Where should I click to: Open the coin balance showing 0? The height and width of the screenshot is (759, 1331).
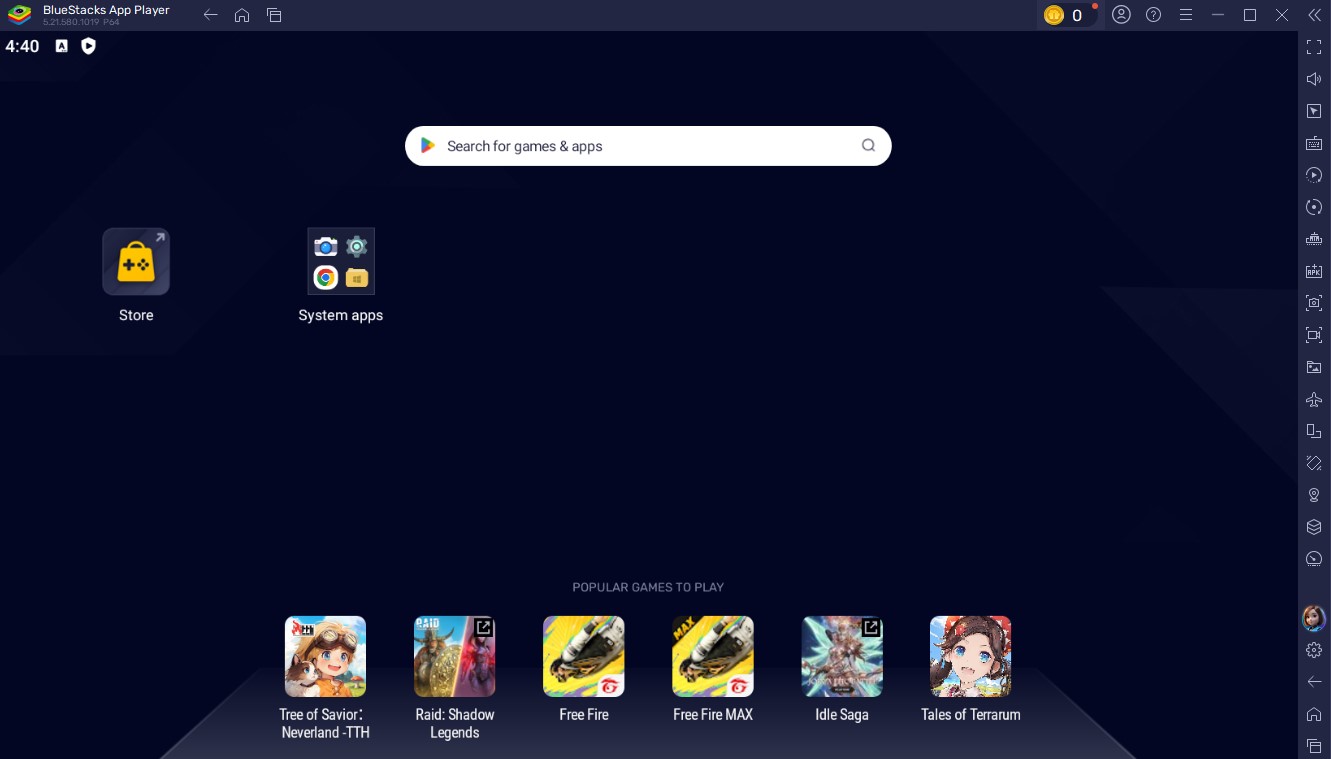click(1066, 15)
